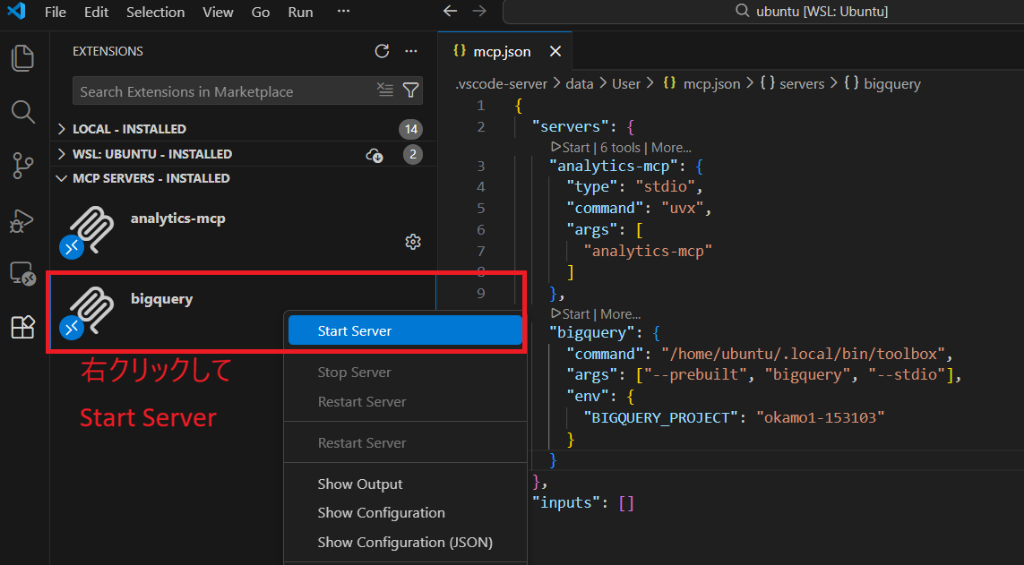The width and height of the screenshot is (1024, 565).
Task: Refresh the extensions list
Action: click(x=382, y=51)
